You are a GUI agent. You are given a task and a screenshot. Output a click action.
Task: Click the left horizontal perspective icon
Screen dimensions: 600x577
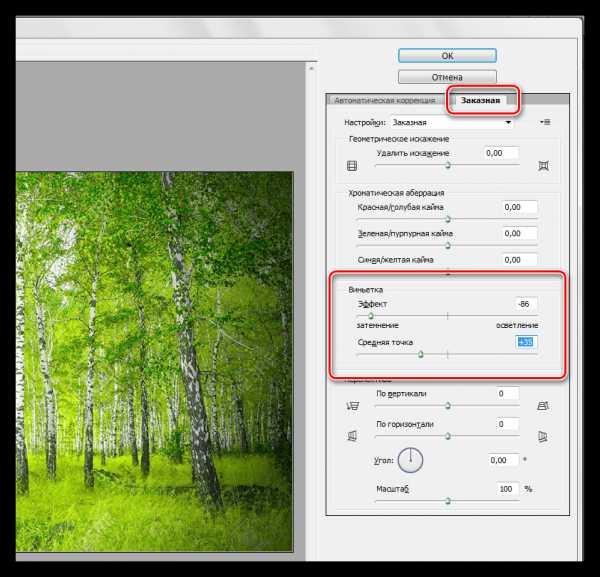(x=351, y=435)
